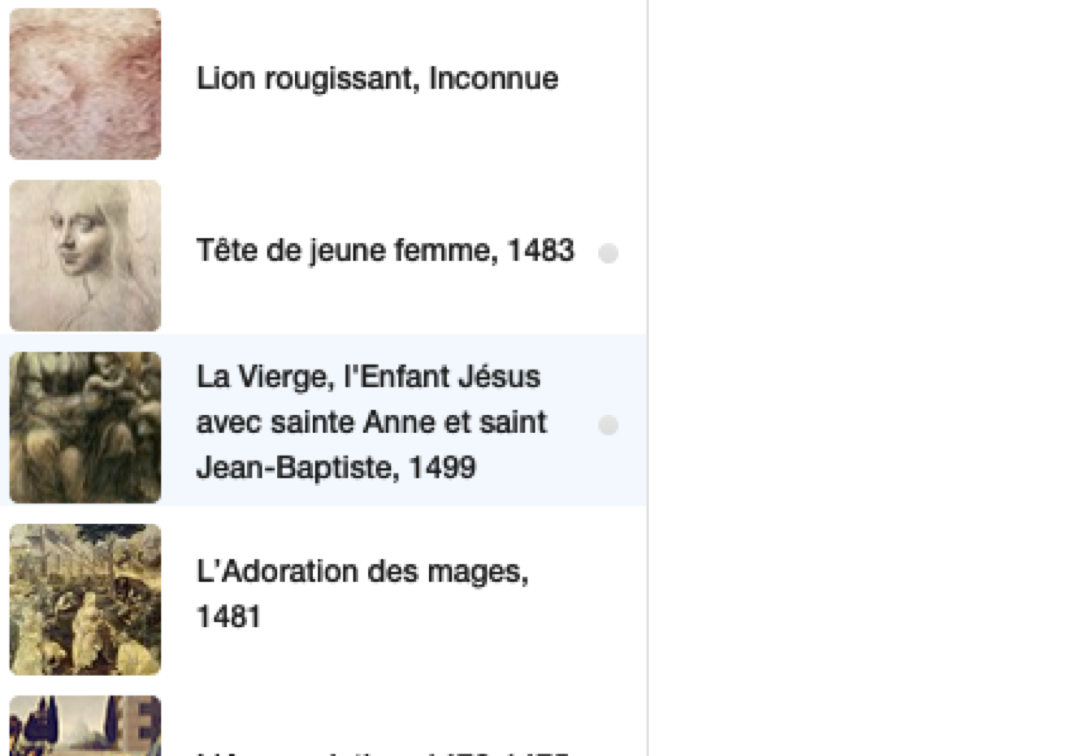
Task: Open the partially visible bottom artwork thumbnail
Action: (x=85, y=728)
